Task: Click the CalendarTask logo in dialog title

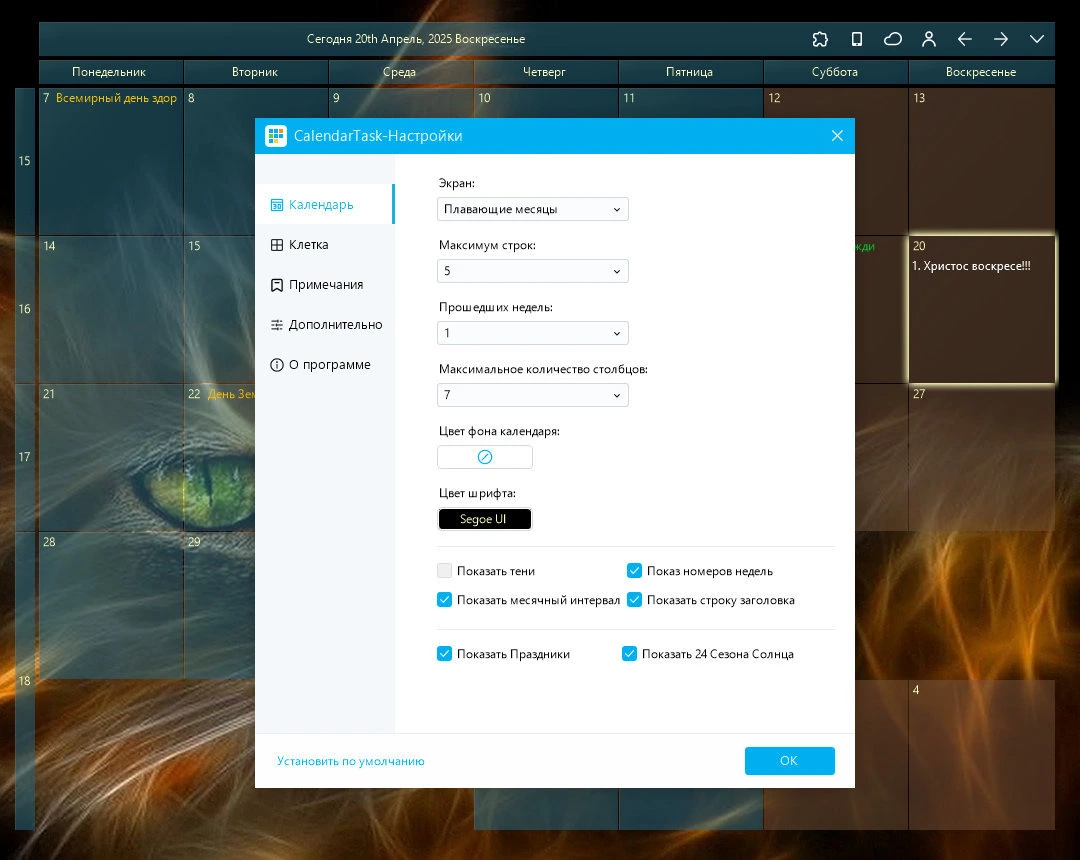Action: tap(276, 136)
